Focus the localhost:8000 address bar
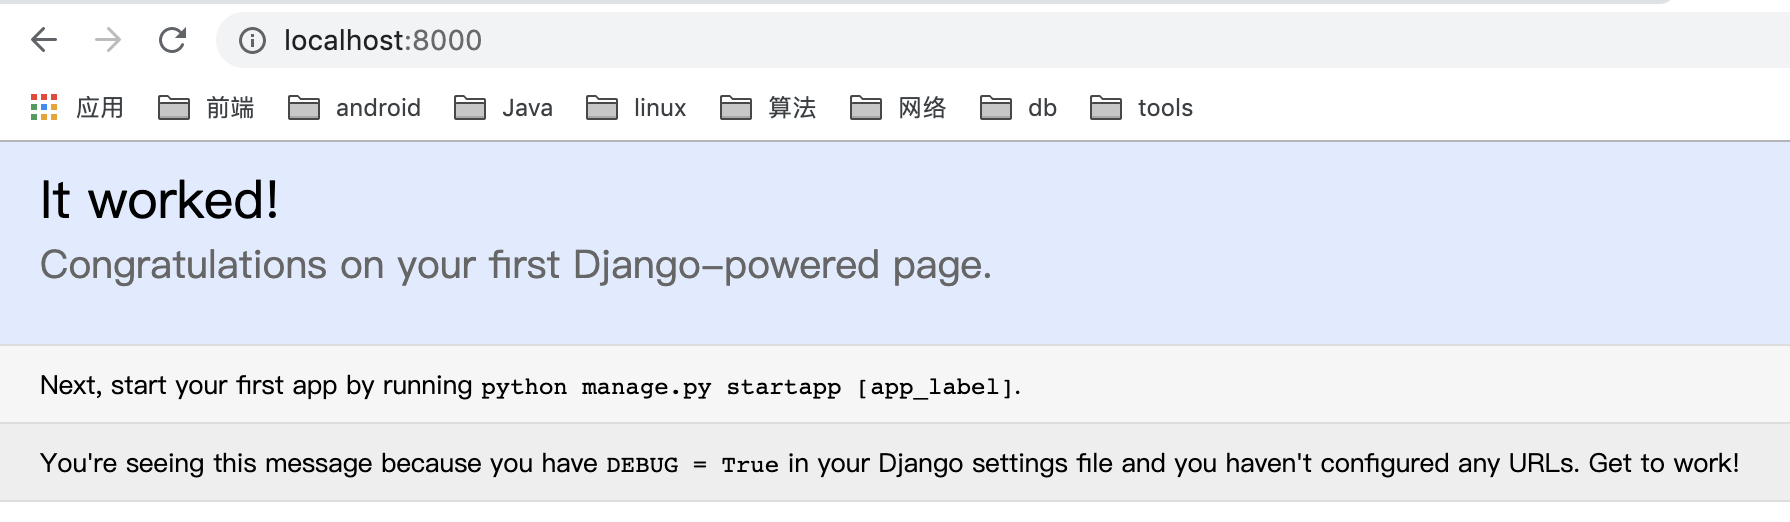Image resolution: width=1790 pixels, height=522 pixels. tap(1000, 40)
